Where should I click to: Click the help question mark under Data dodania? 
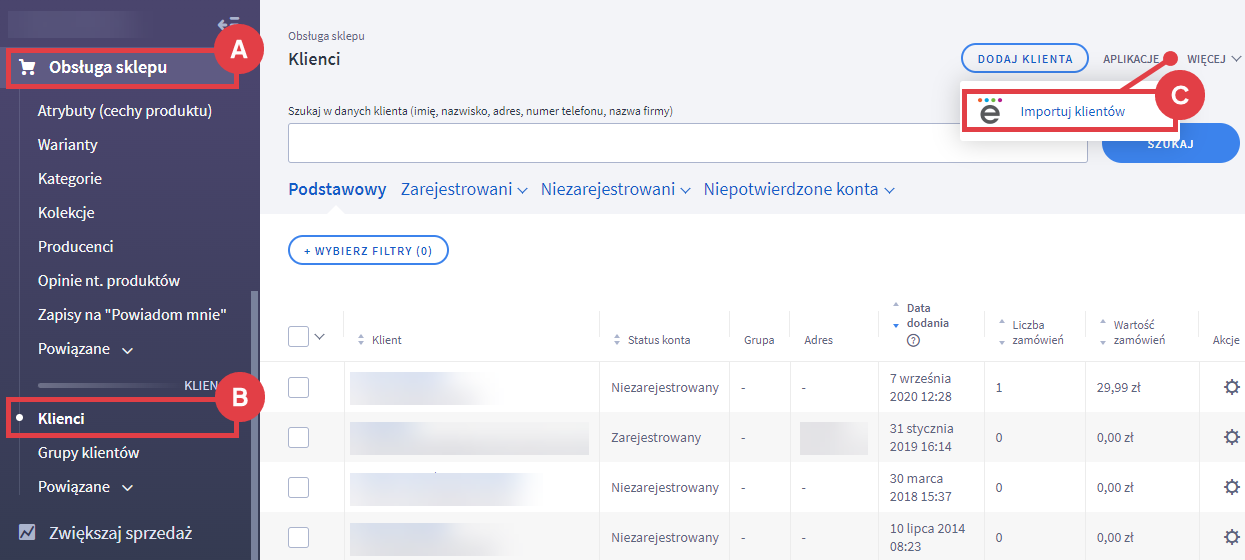point(913,340)
